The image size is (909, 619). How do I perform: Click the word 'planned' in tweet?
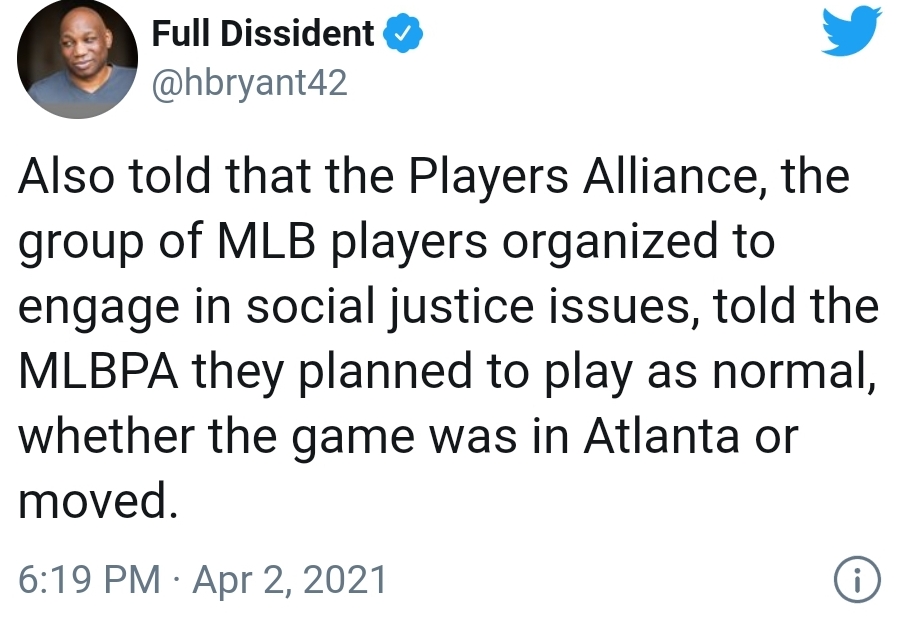coord(385,373)
